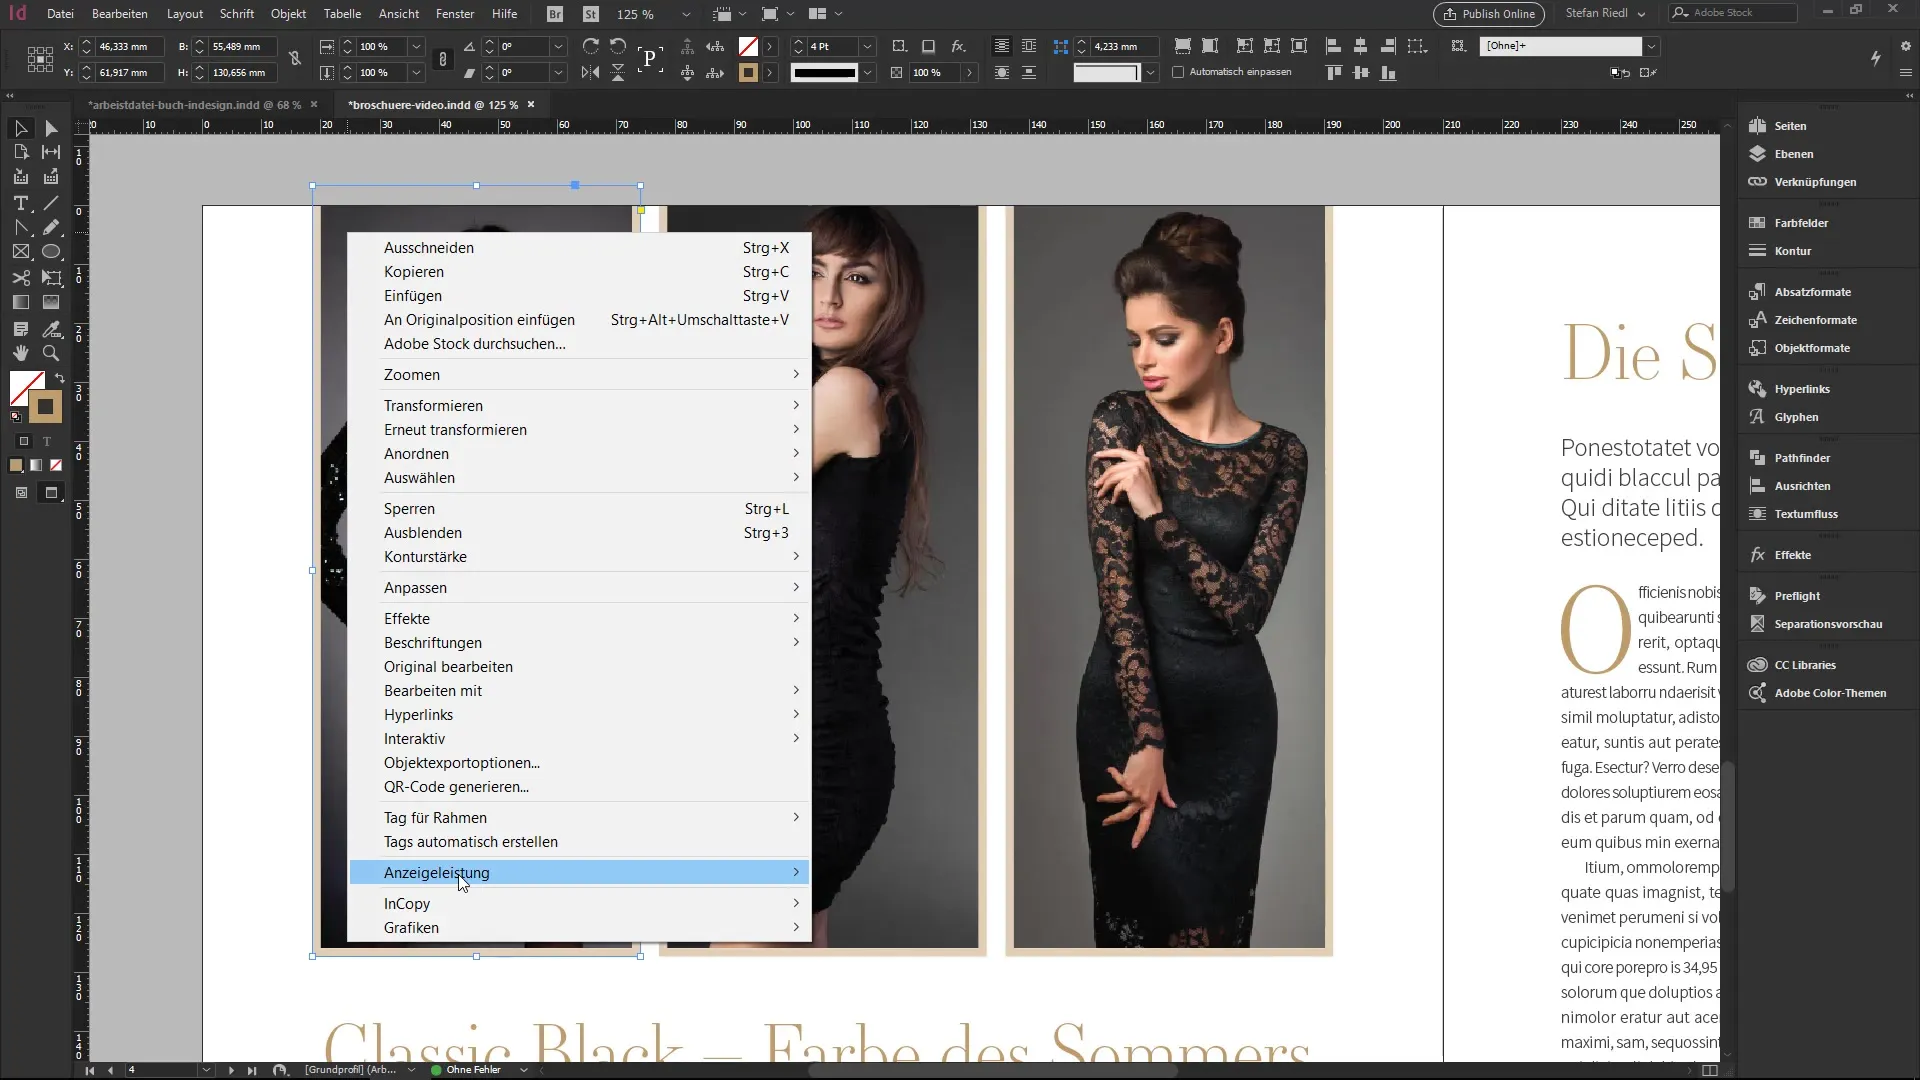Toggle Automatisch einpassen checkbox

pos(1178,72)
